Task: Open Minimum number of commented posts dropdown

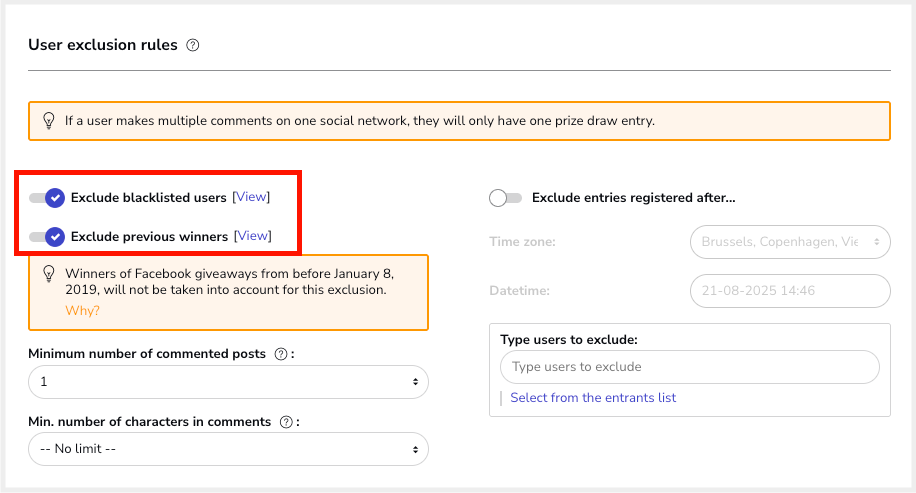Action: 228,382
